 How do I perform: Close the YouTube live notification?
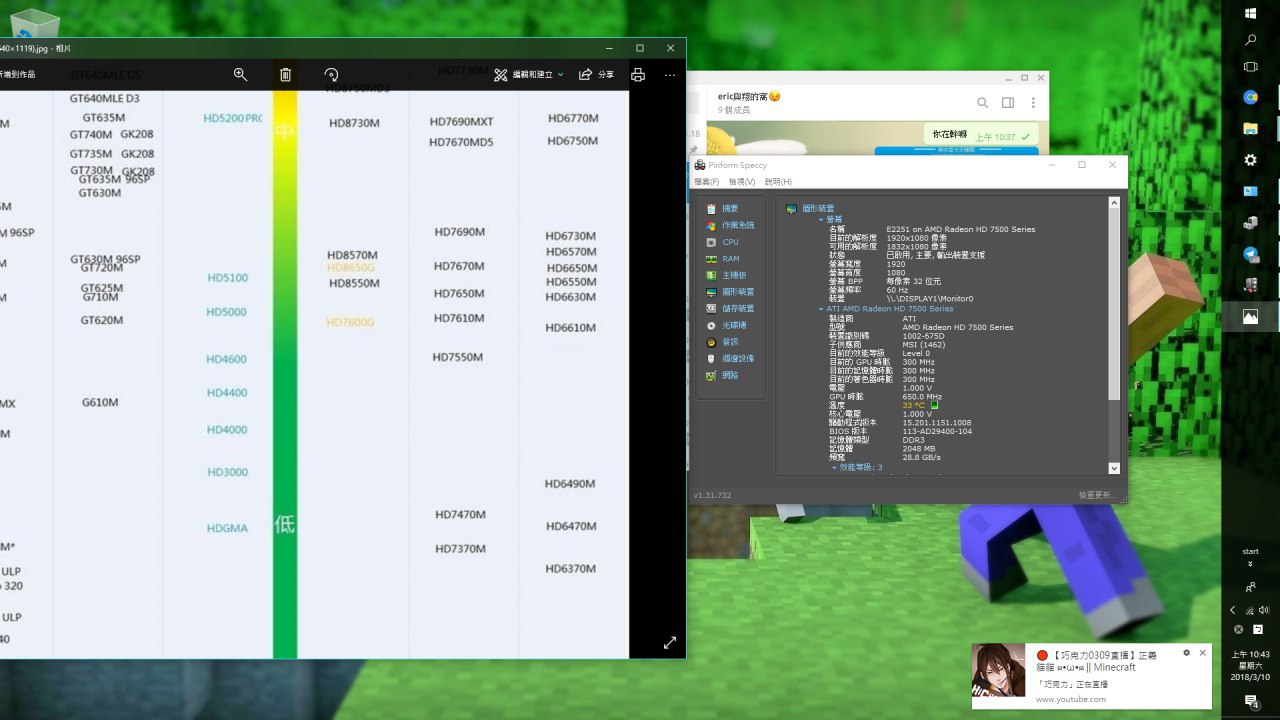(x=1202, y=653)
